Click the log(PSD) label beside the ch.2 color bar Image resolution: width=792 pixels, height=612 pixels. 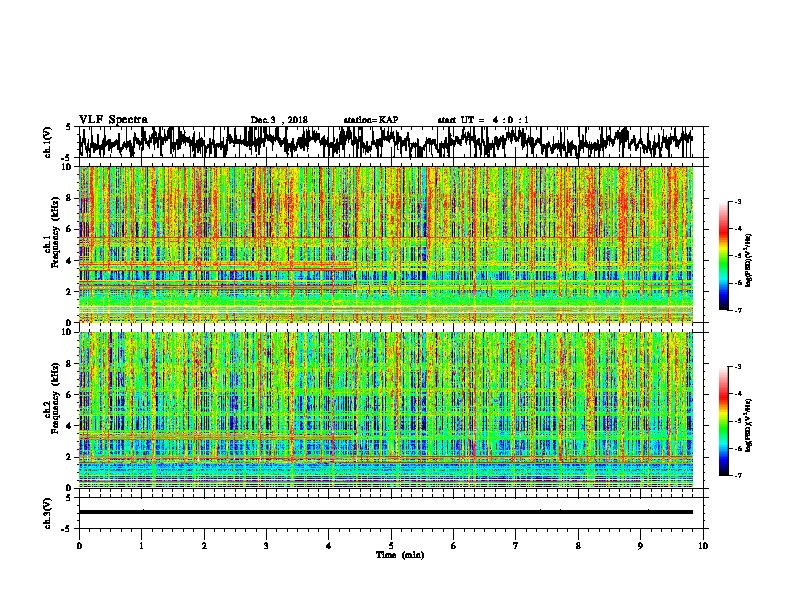(749, 425)
